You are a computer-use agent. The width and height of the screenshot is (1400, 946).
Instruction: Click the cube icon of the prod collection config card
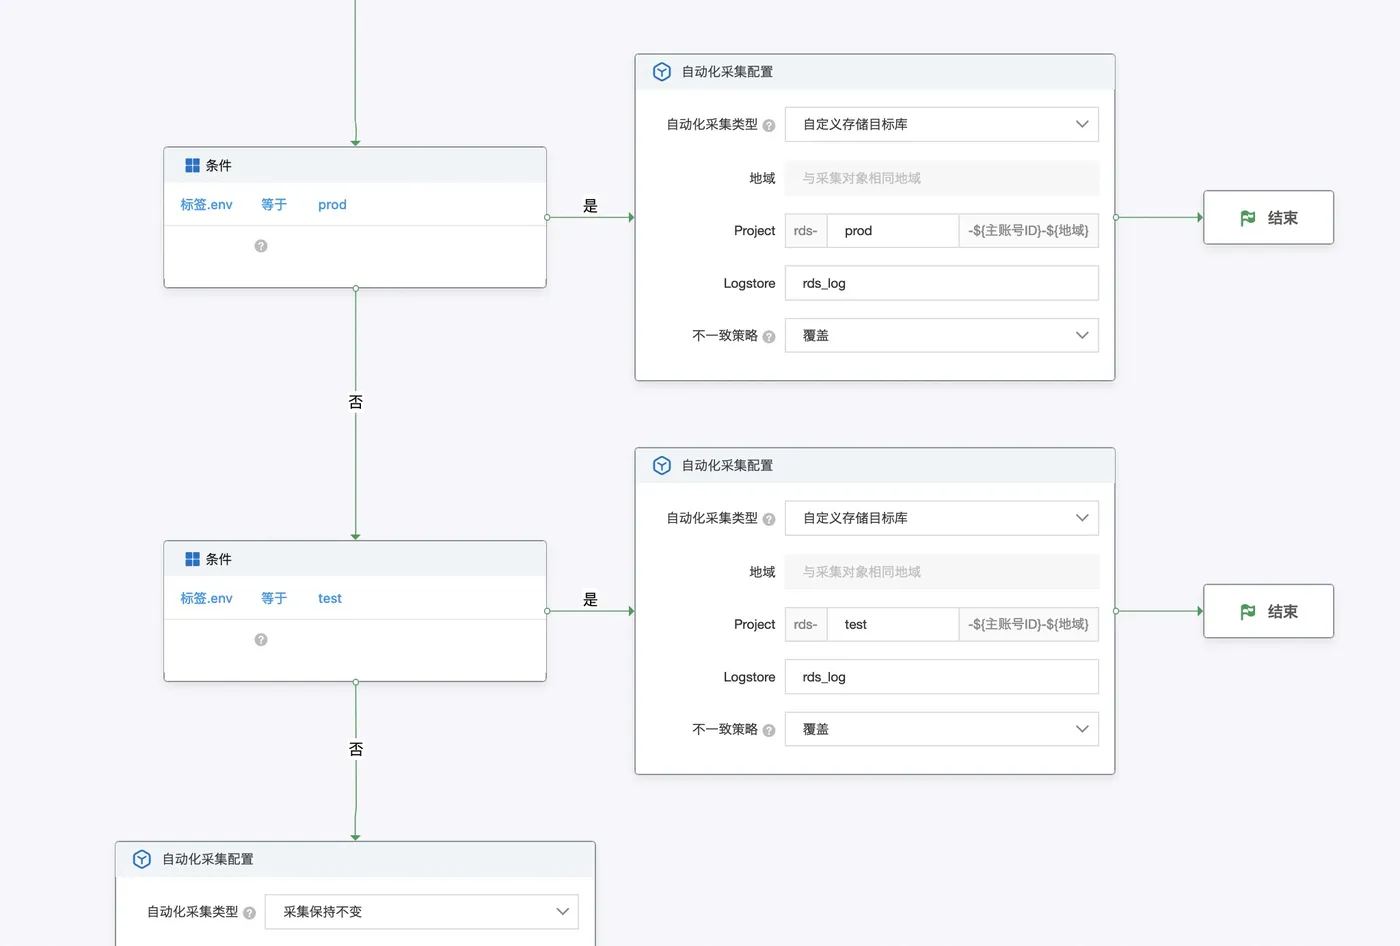pyautogui.click(x=661, y=72)
